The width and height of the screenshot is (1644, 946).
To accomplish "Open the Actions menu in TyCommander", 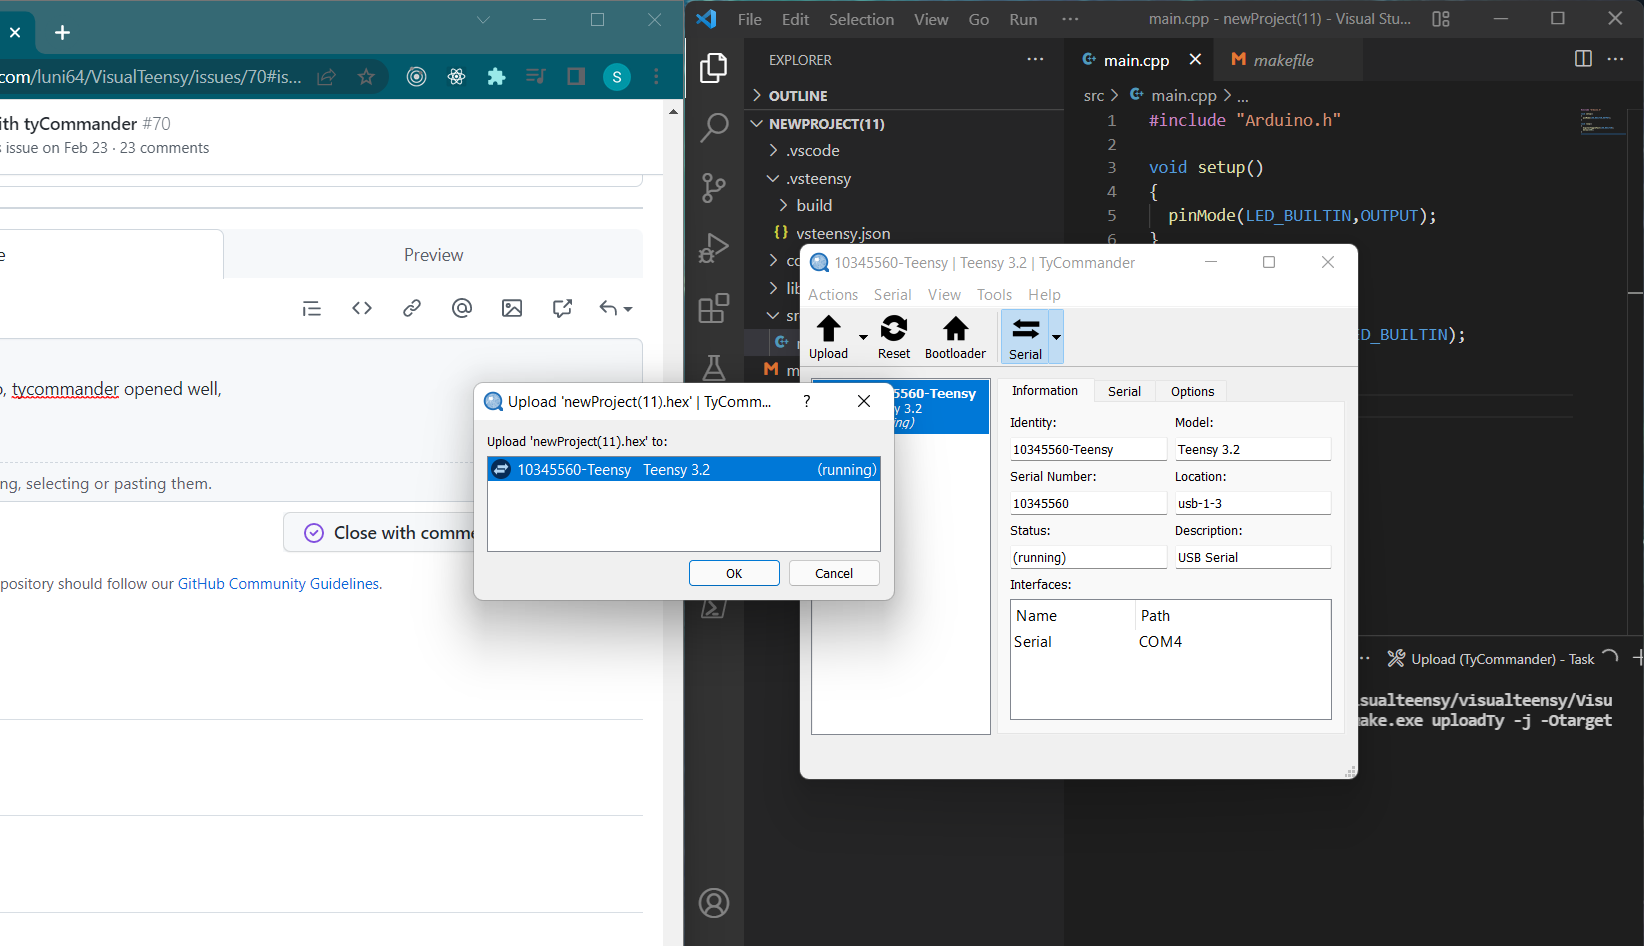I will click(833, 294).
